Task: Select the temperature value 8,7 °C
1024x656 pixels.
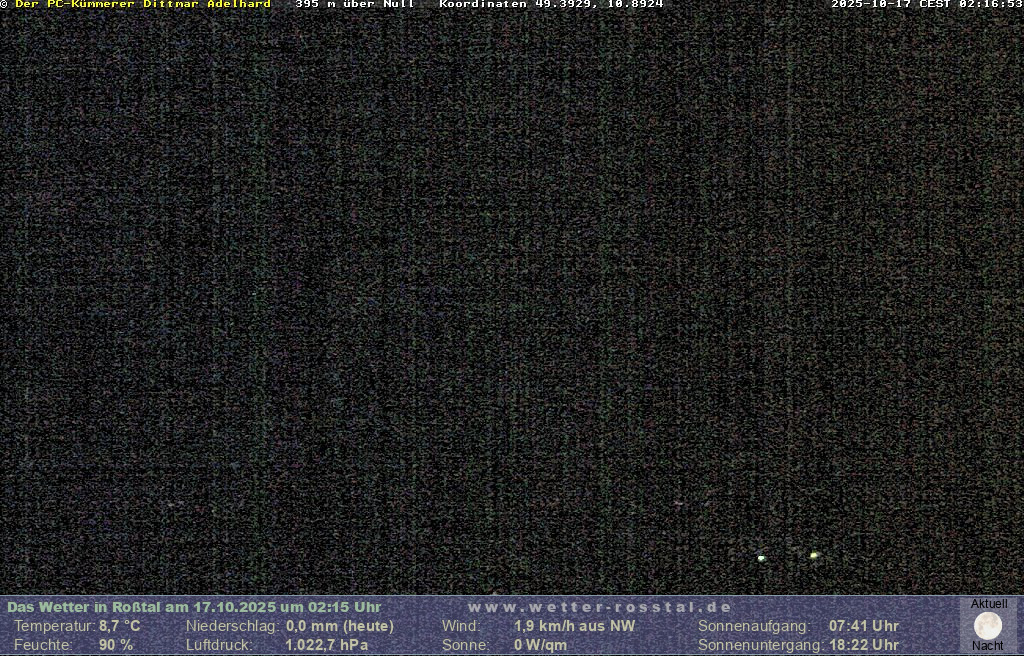Action: [119, 626]
